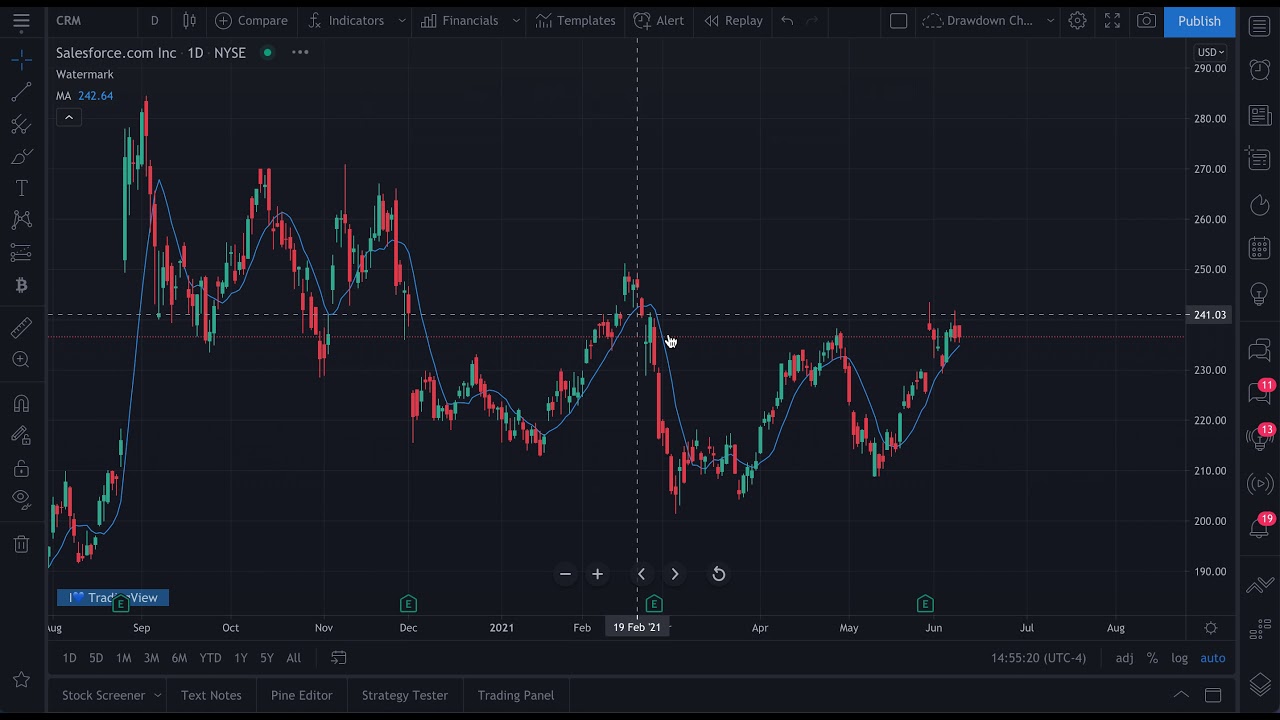
Task: Select the crosshair cursor tool
Action: 21,60
